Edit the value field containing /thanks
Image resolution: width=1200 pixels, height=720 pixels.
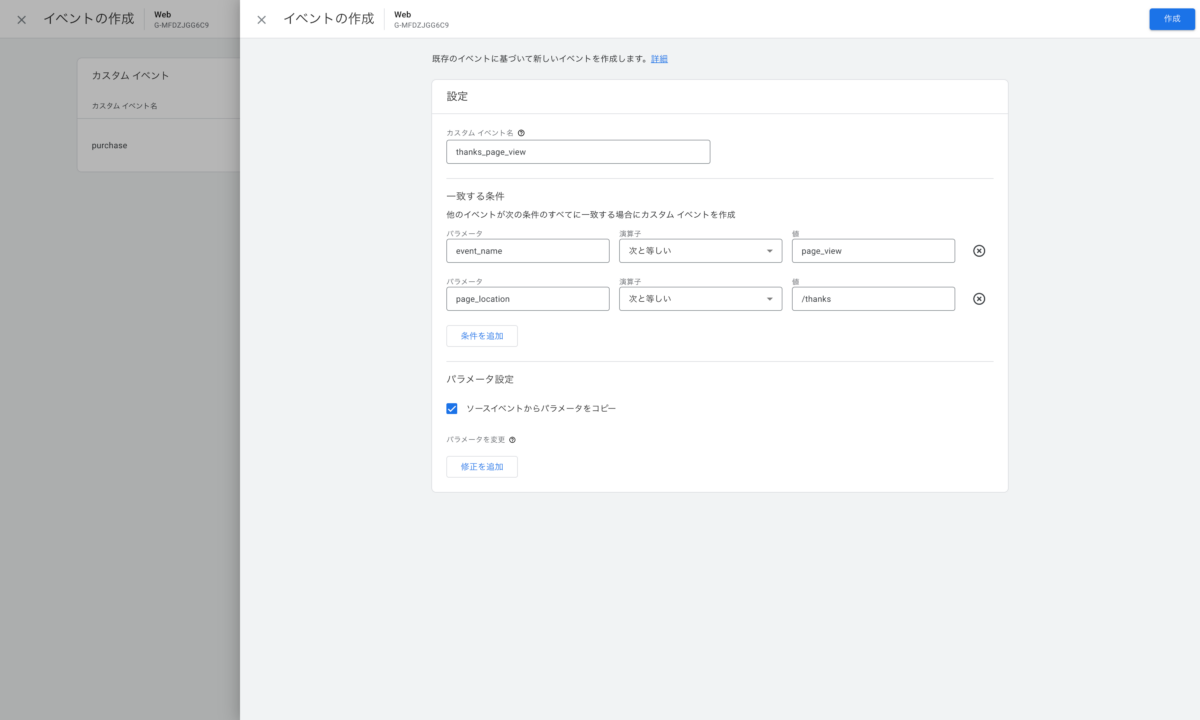pyautogui.click(x=873, y=298)
